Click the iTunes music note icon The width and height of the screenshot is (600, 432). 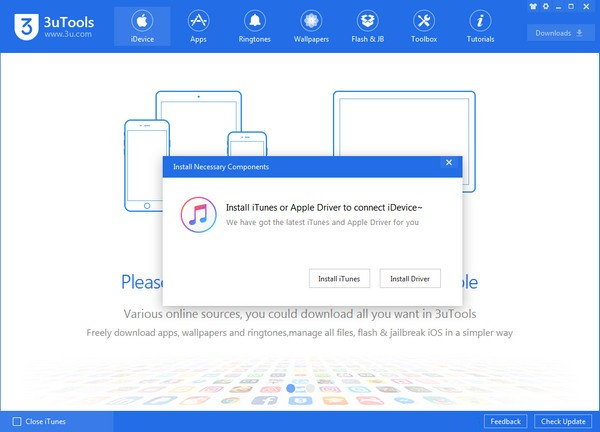[x=198, y=215]
